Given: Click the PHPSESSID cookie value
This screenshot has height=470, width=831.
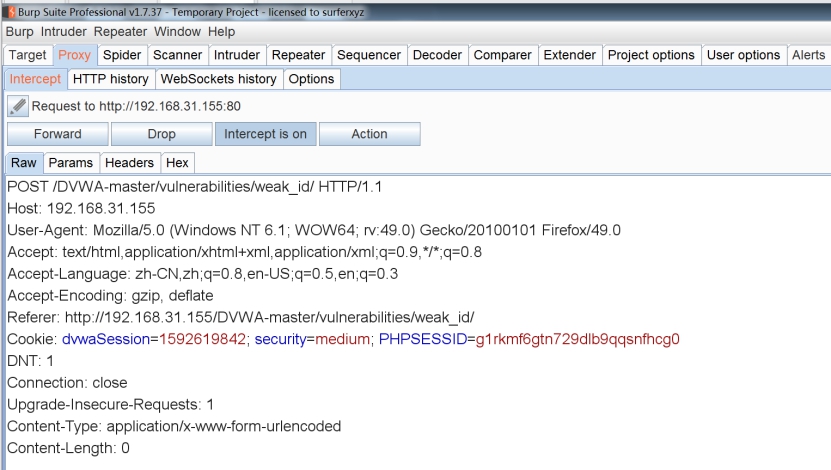Looking at the screenshot, I should pos(578,339).
